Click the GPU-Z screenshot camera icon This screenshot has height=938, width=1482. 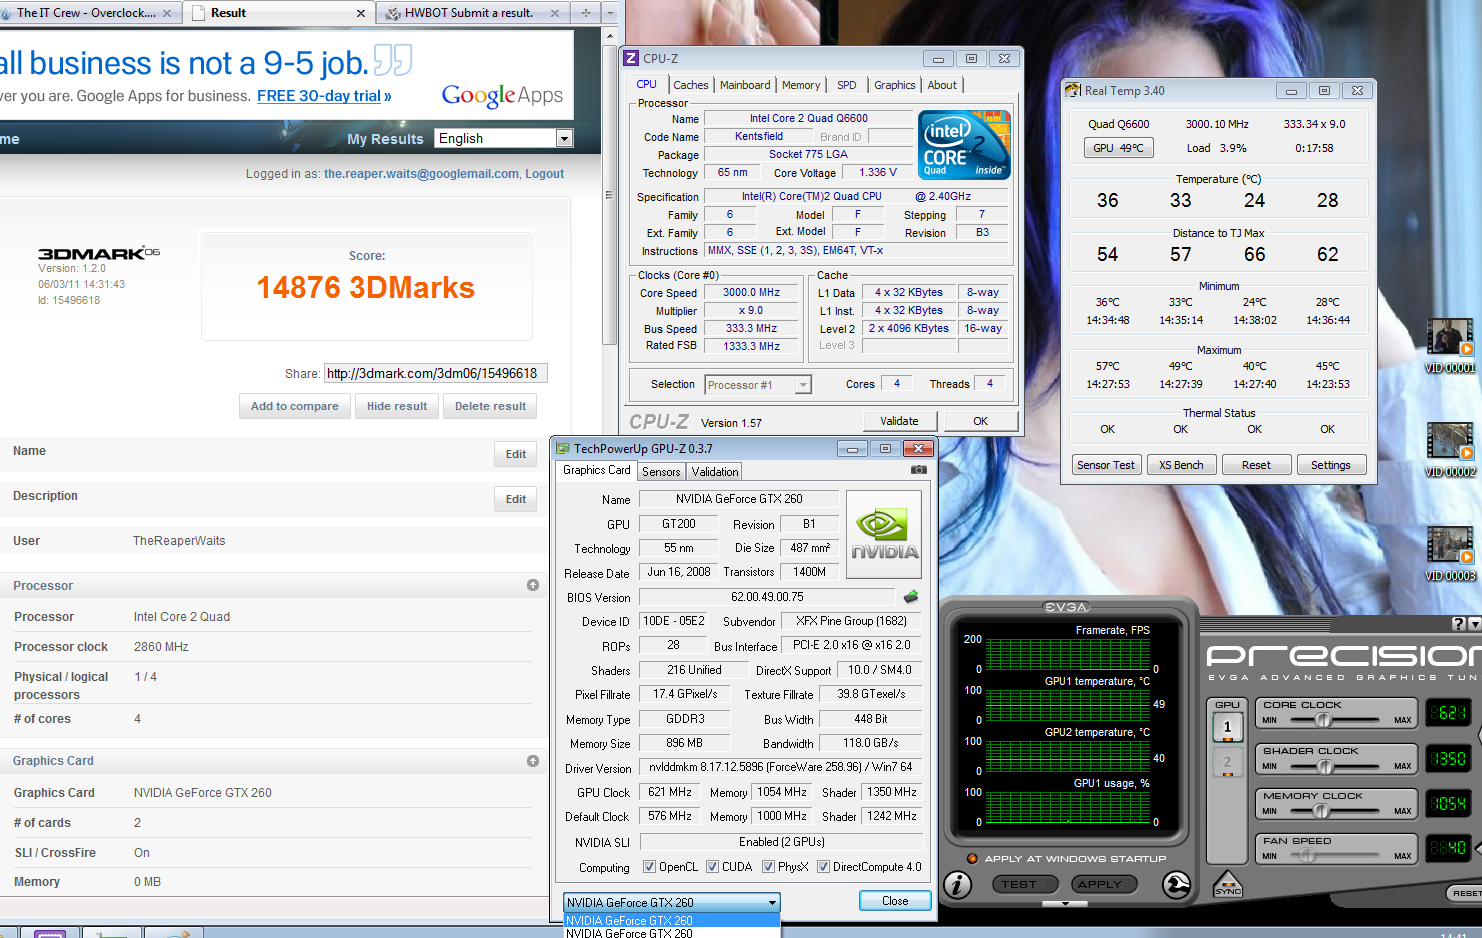click(x=919, y=470)
